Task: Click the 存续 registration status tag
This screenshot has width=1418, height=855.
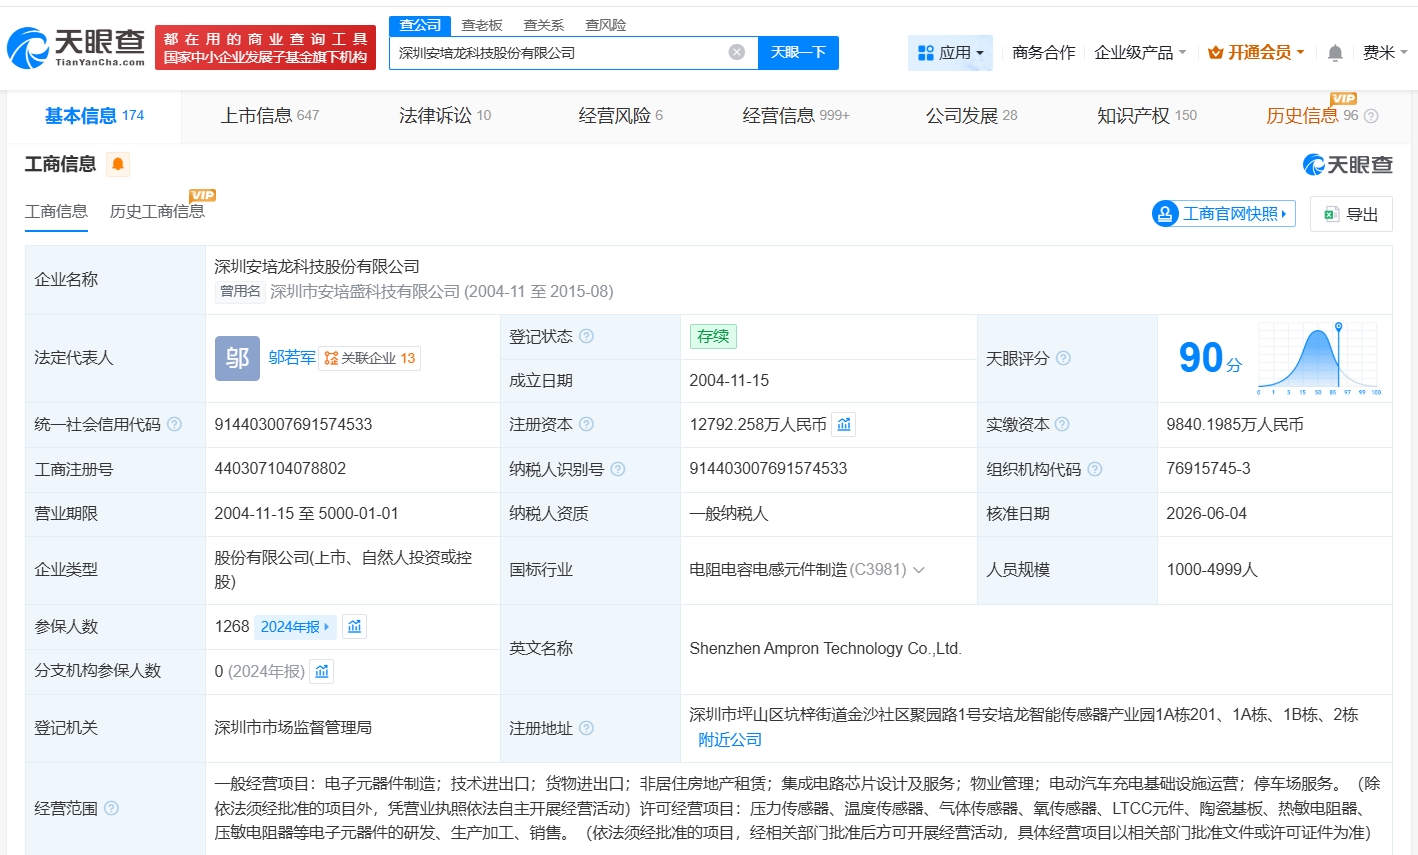Action: pos(713,337)
